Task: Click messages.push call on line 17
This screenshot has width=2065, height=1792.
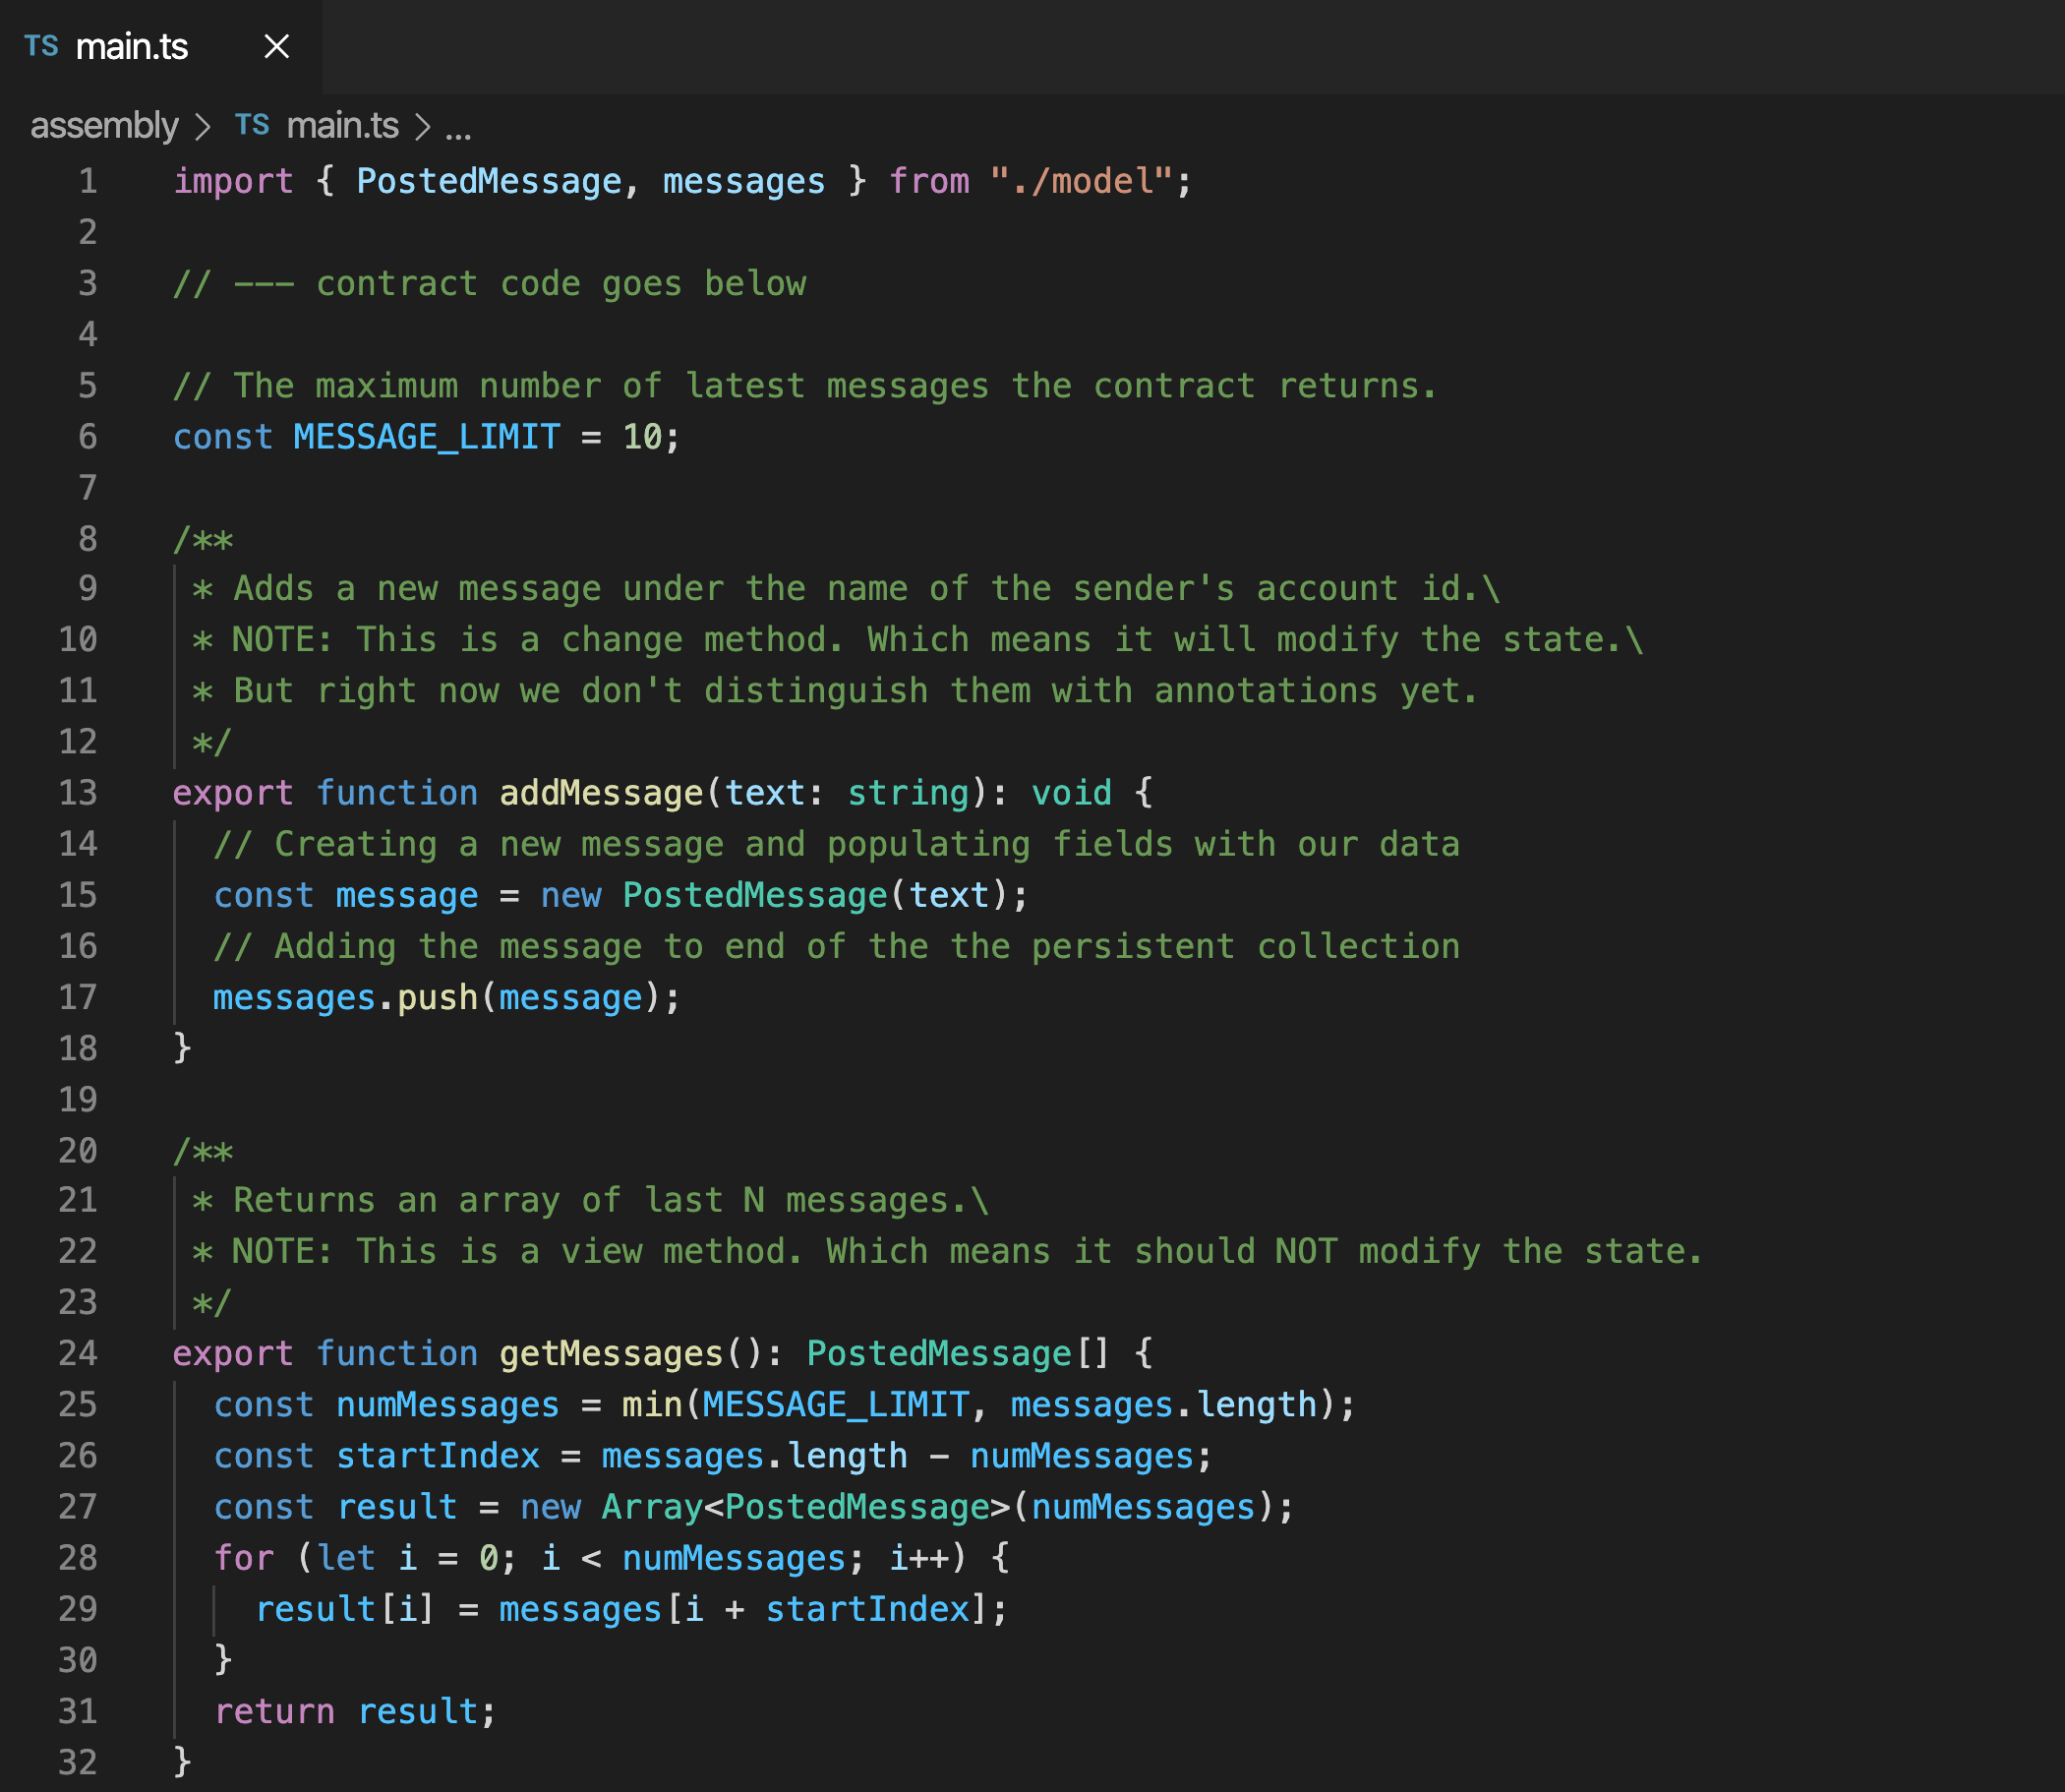Action: (437, 998)
